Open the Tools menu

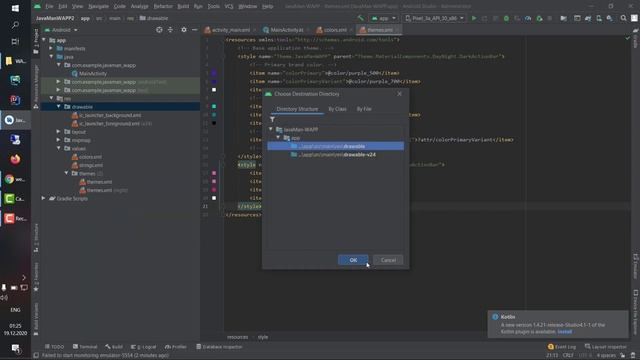click(x=213, y=7)
